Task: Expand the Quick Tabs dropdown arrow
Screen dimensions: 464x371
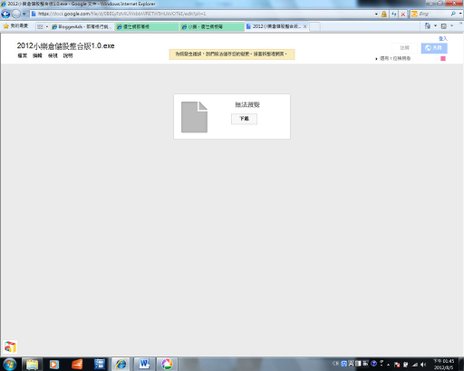Action: 47,27
